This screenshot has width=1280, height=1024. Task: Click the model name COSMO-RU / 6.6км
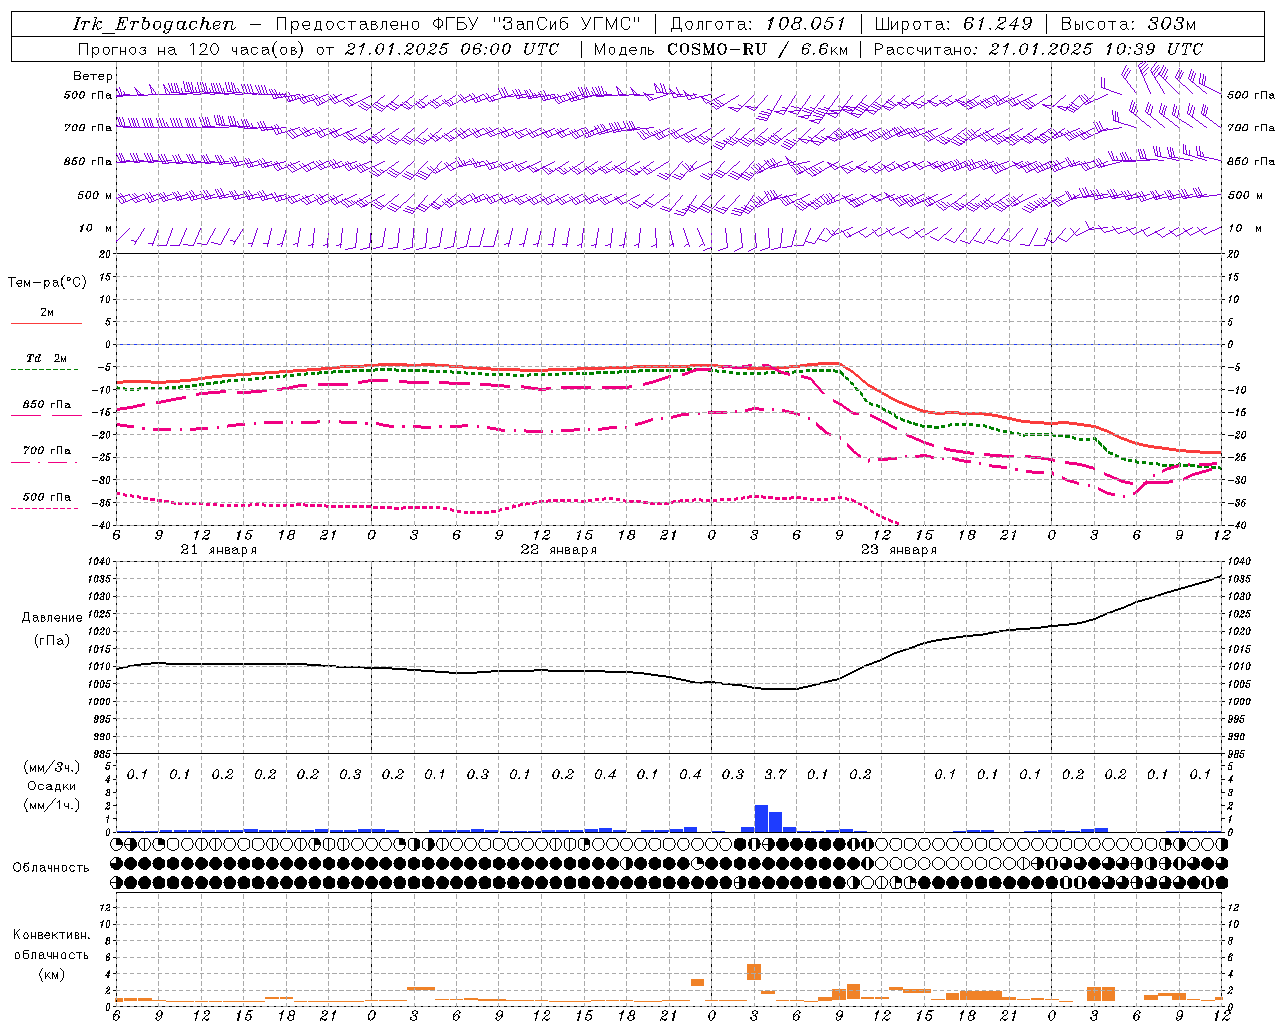pos(757,48)
